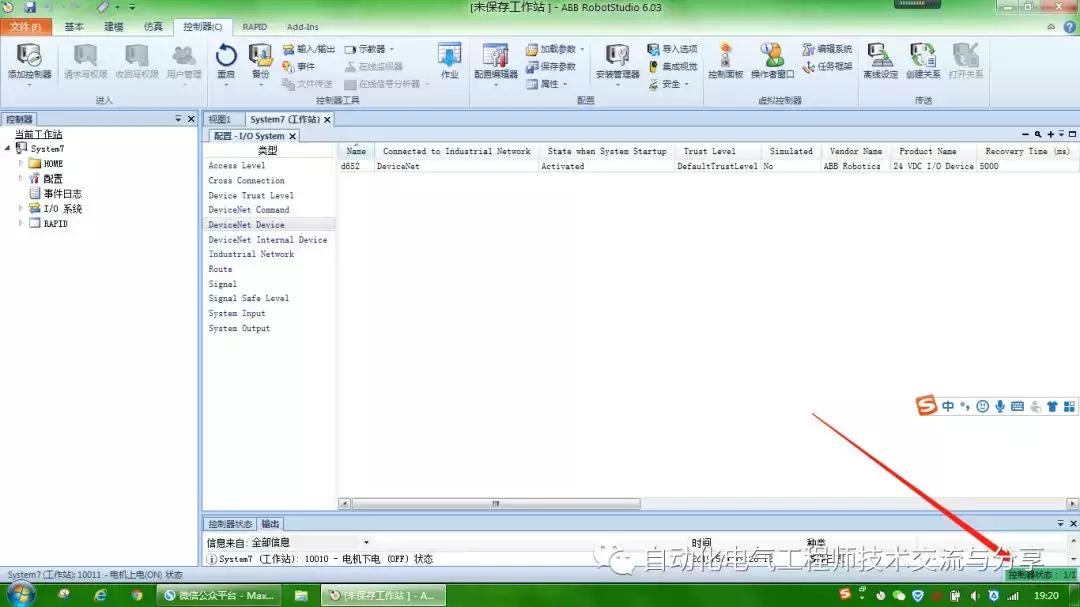Close the System7 (工作站) tab
The height and width of the screenshot is (607, 1080).
click(328, 119)
